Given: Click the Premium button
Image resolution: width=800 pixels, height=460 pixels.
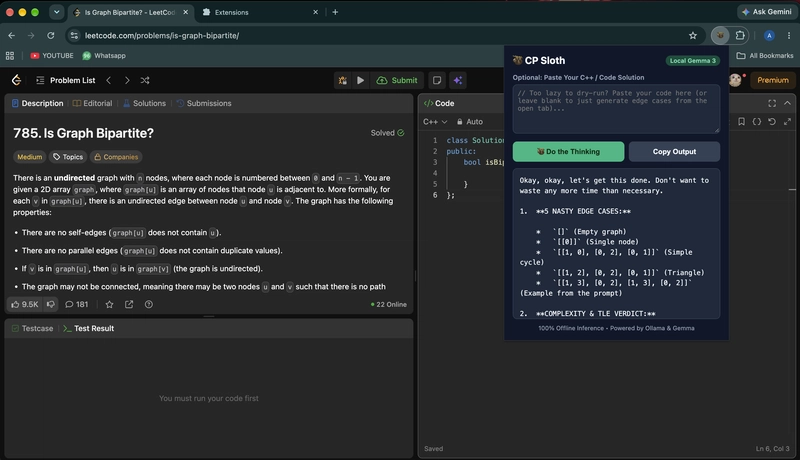Looking at the screenshot, I should (772, 80).
